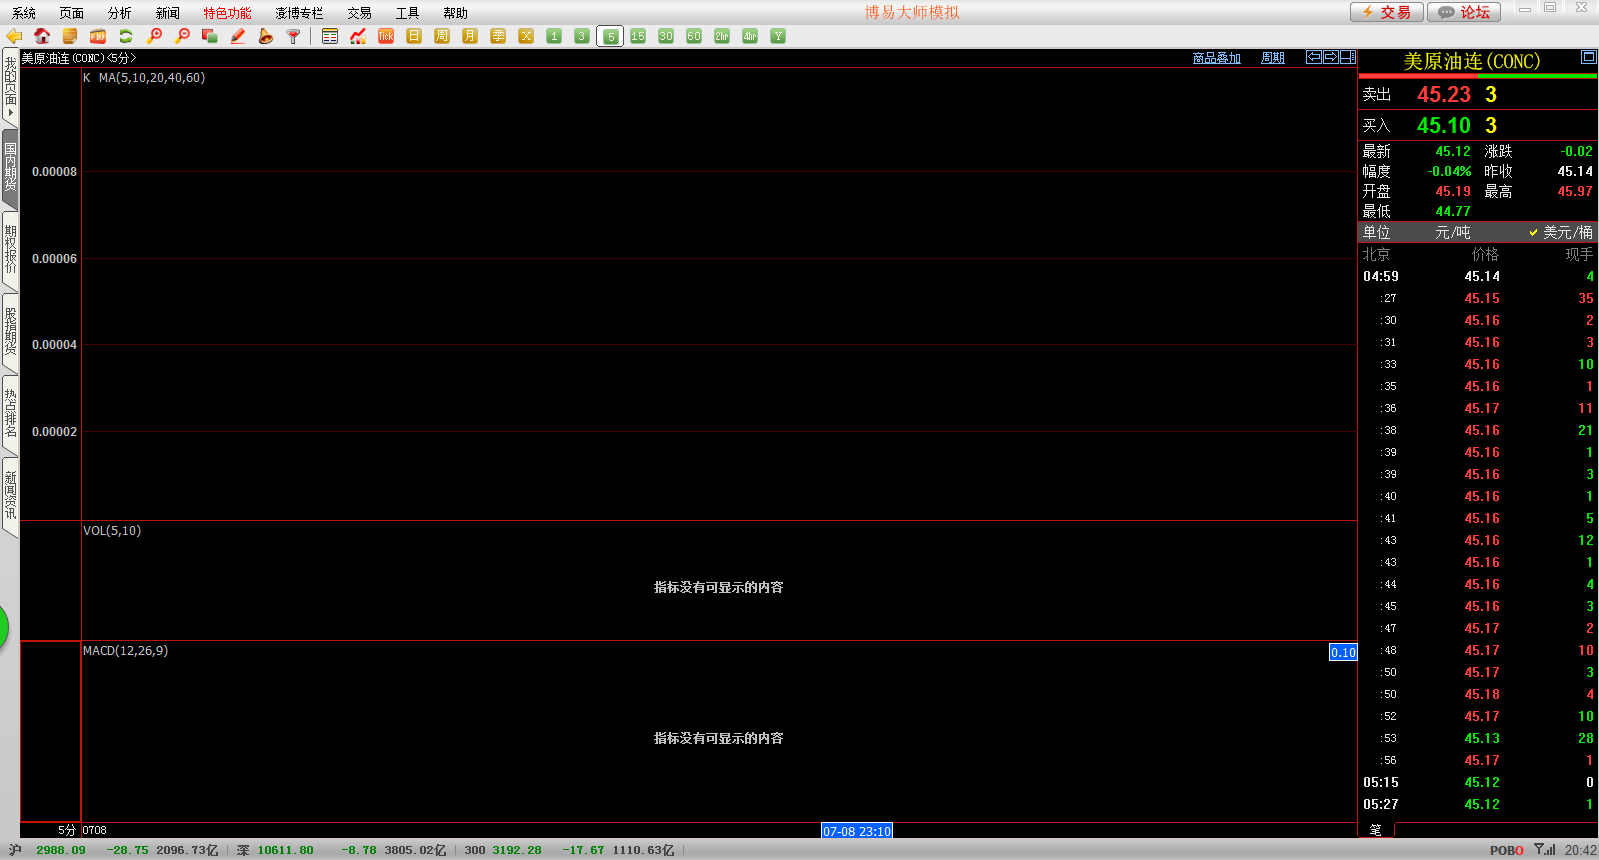Screen dimensions: 1599x860
Task: Click the red-green buy/sell ratio bar
Action: tap(1477, 76)
